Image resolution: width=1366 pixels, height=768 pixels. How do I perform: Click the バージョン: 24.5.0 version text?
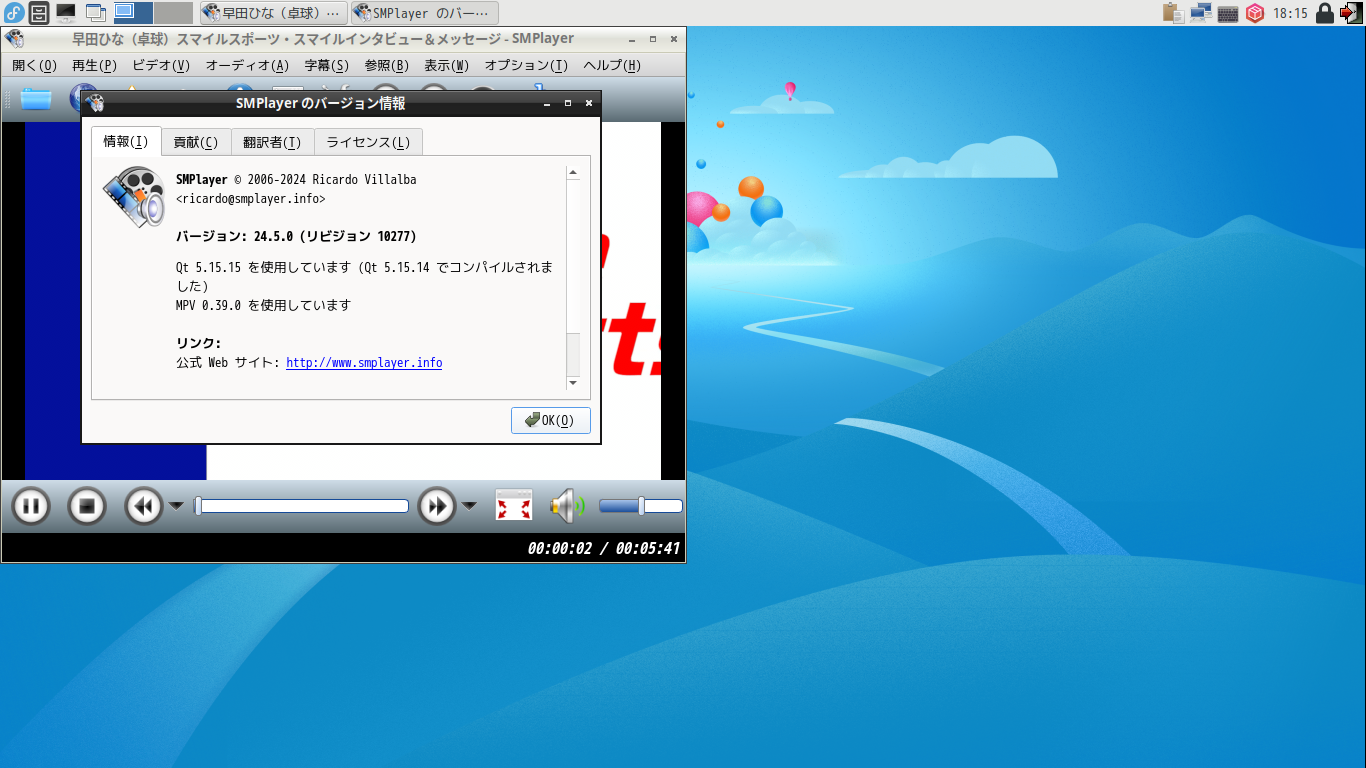(x=296, y=237)
